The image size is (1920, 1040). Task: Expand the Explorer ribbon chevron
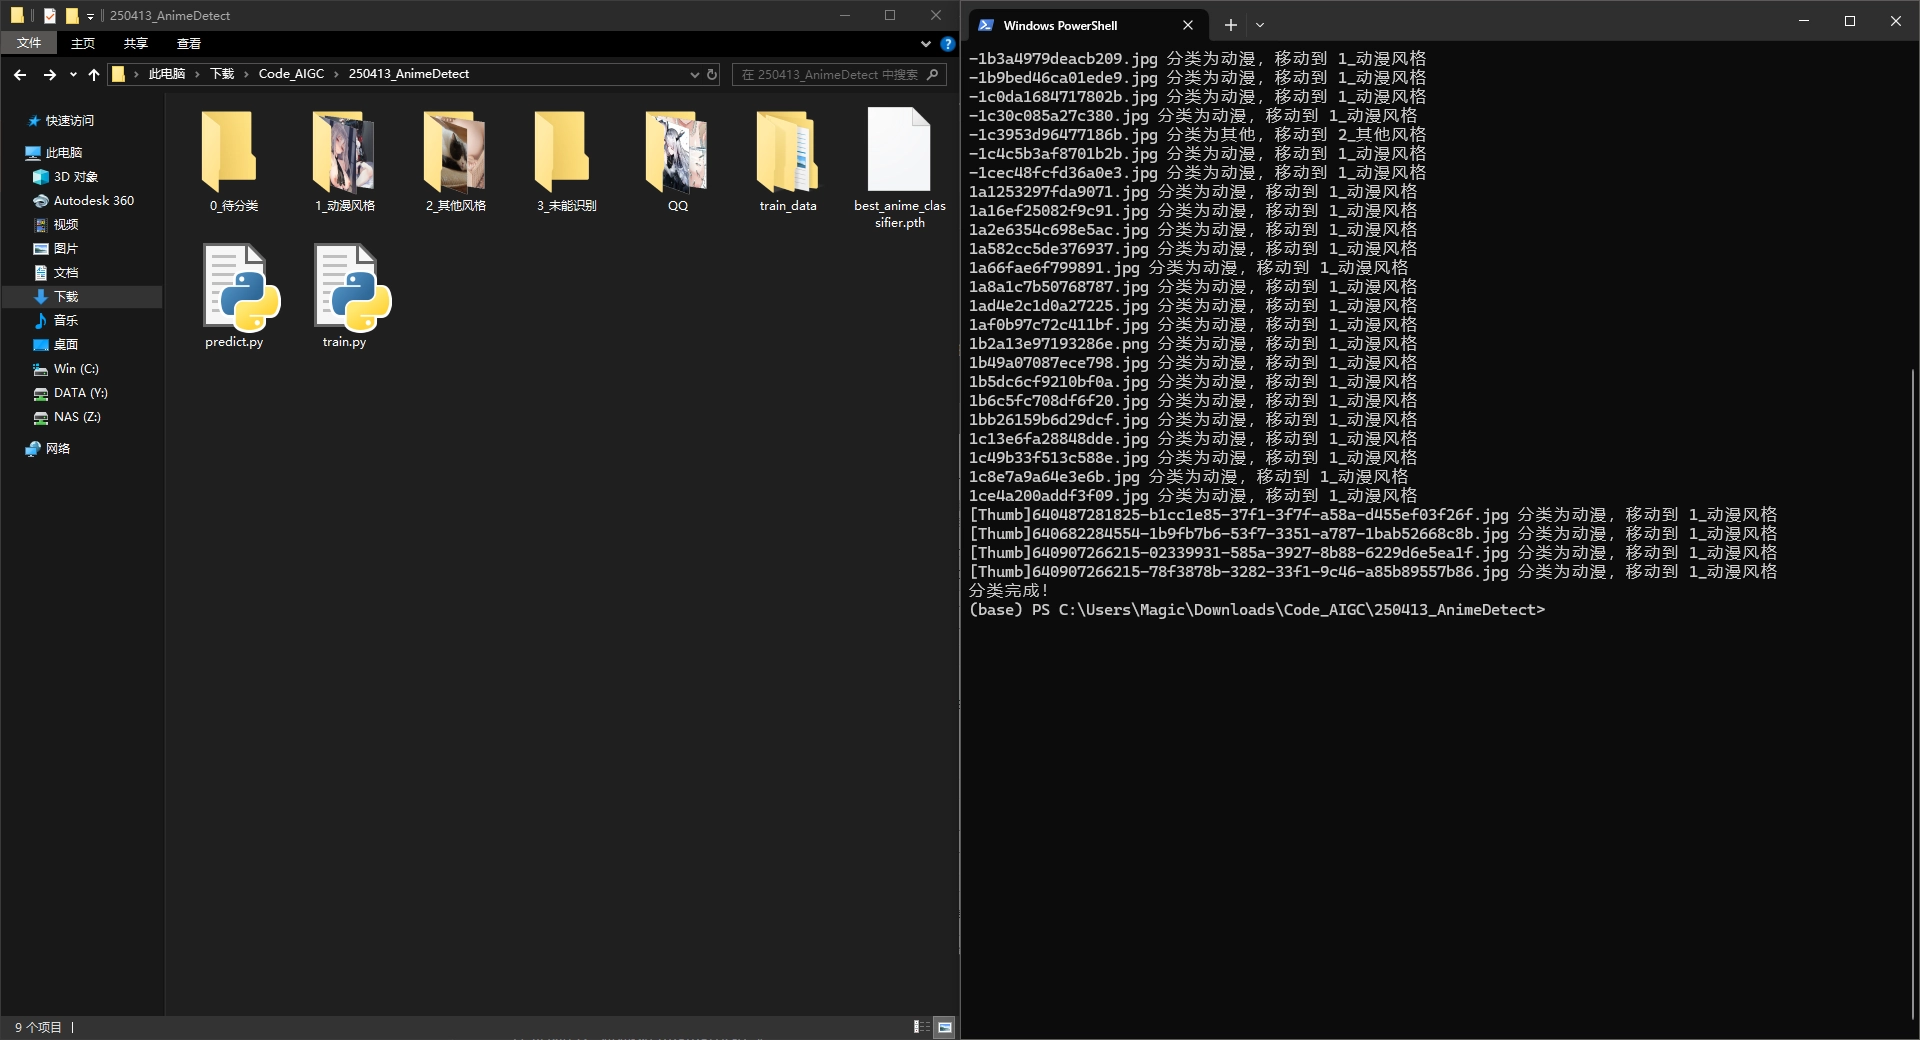click(926, 44)
